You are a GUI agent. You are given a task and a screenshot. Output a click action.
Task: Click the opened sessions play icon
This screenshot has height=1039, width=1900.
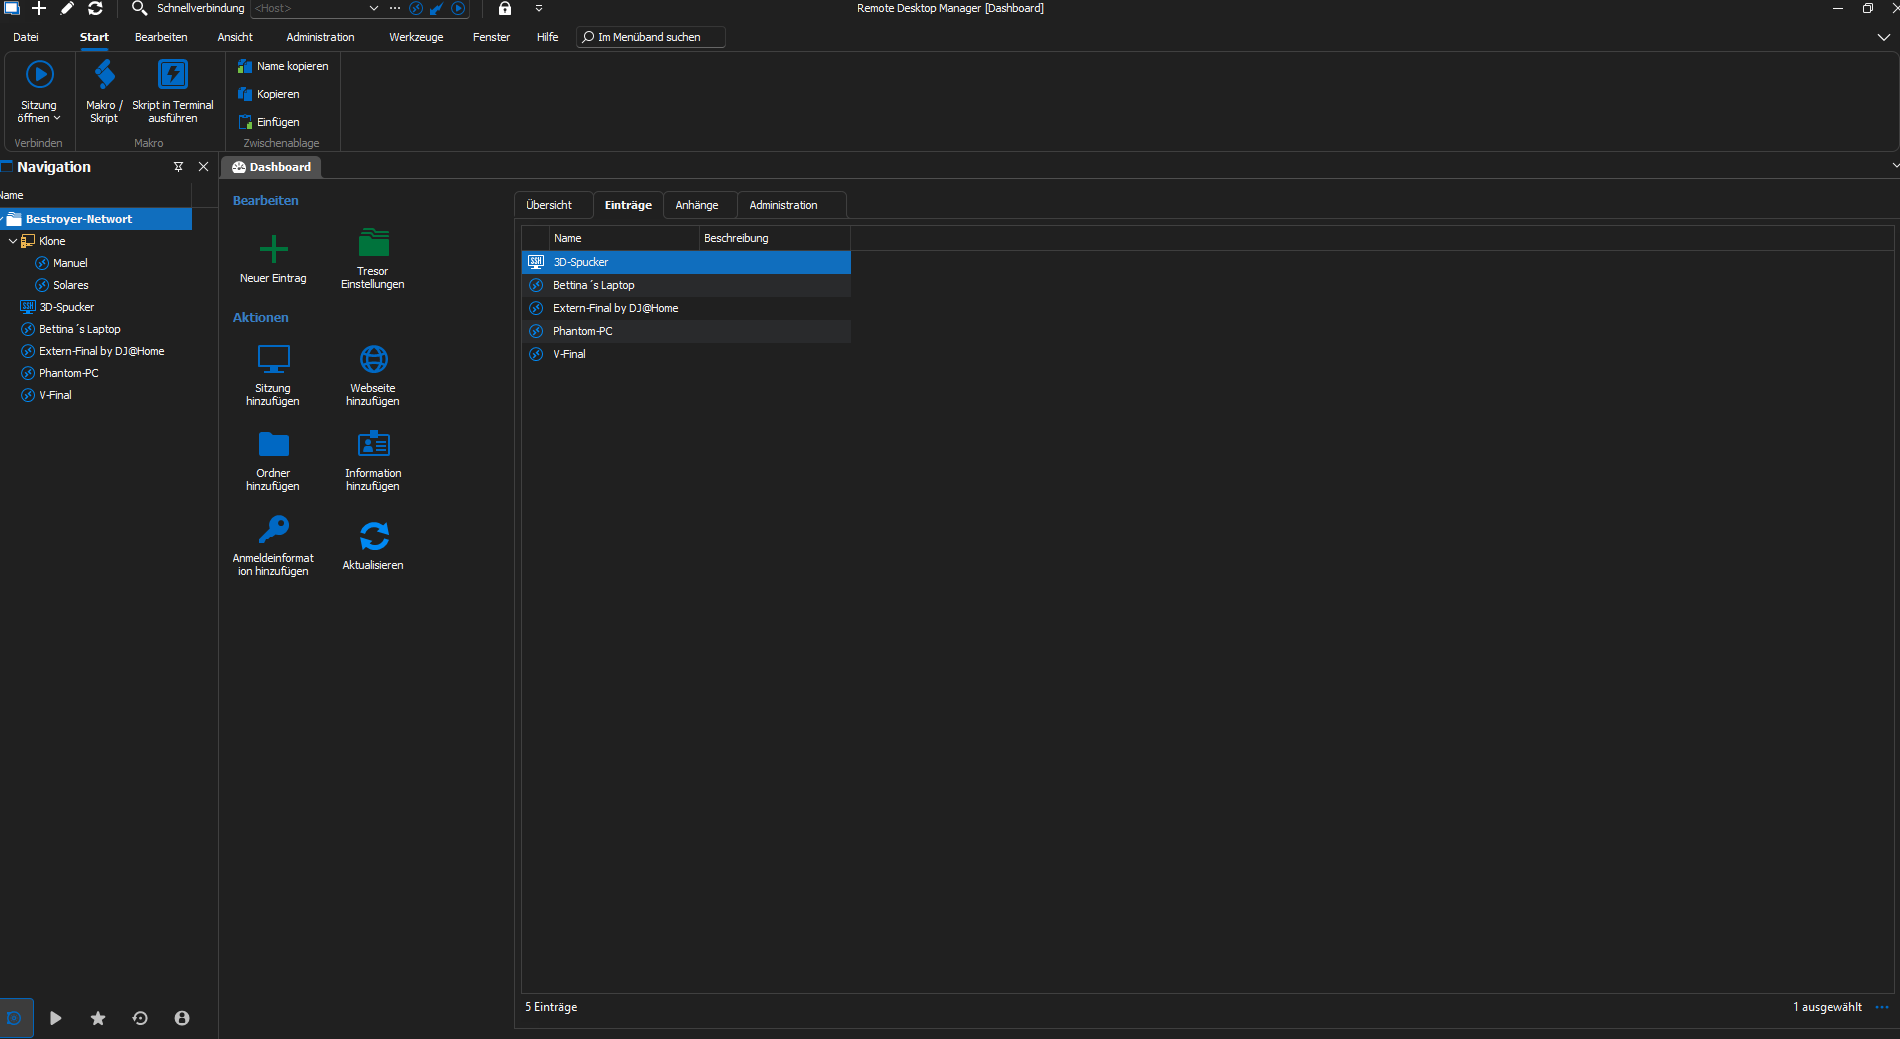pyautogui.click(x=56, y=1018)
